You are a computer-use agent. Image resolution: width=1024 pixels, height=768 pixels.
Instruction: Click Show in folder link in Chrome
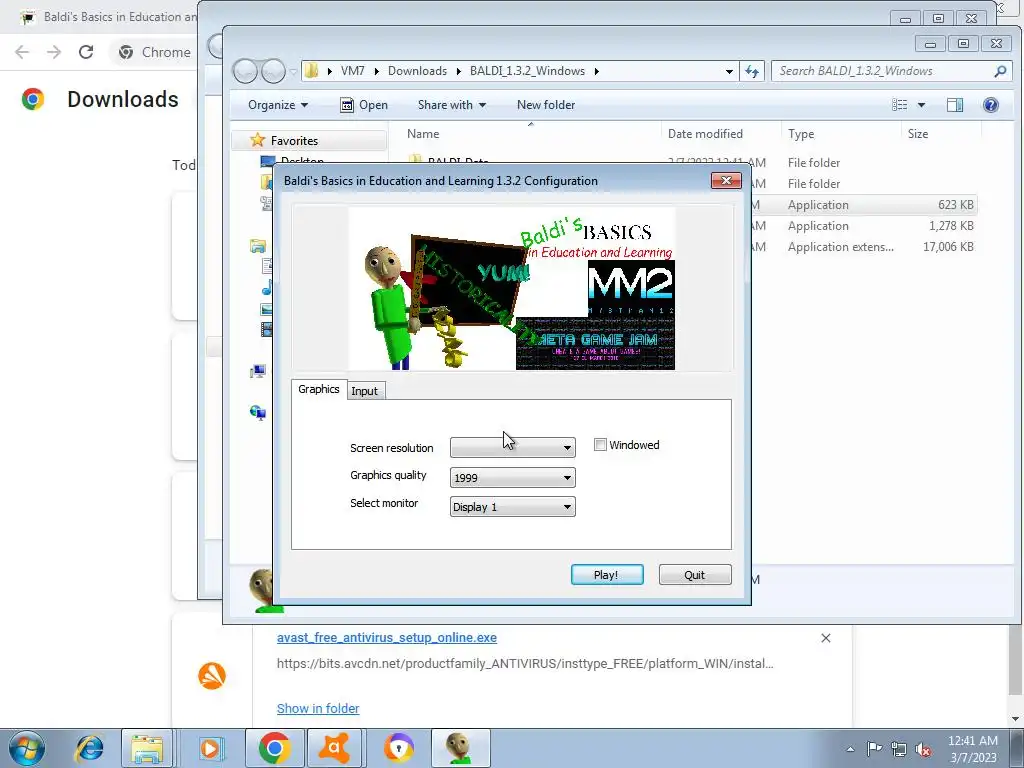318,709
